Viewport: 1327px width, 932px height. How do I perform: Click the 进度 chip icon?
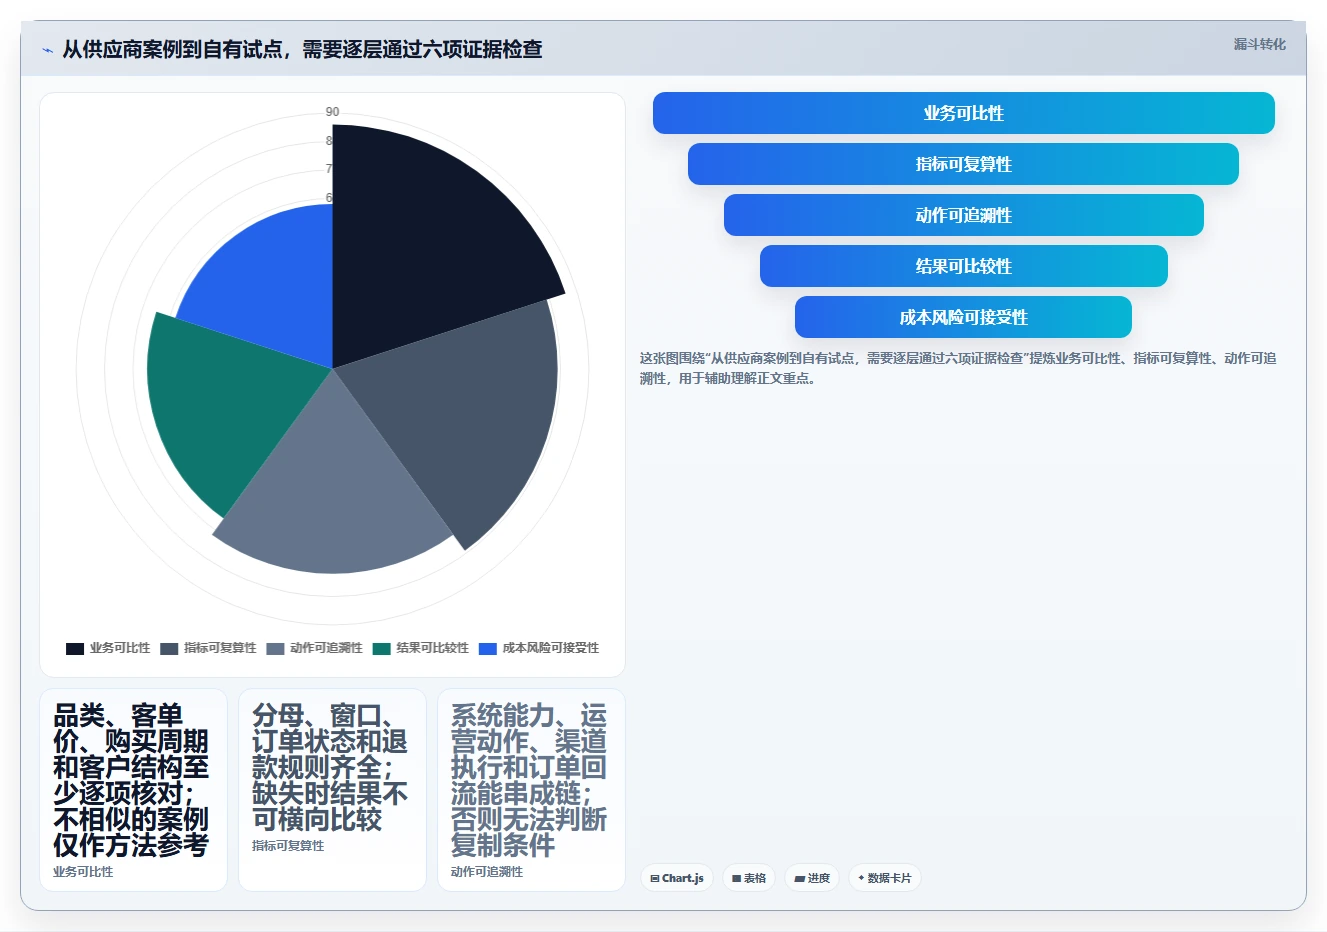point(800,879)
